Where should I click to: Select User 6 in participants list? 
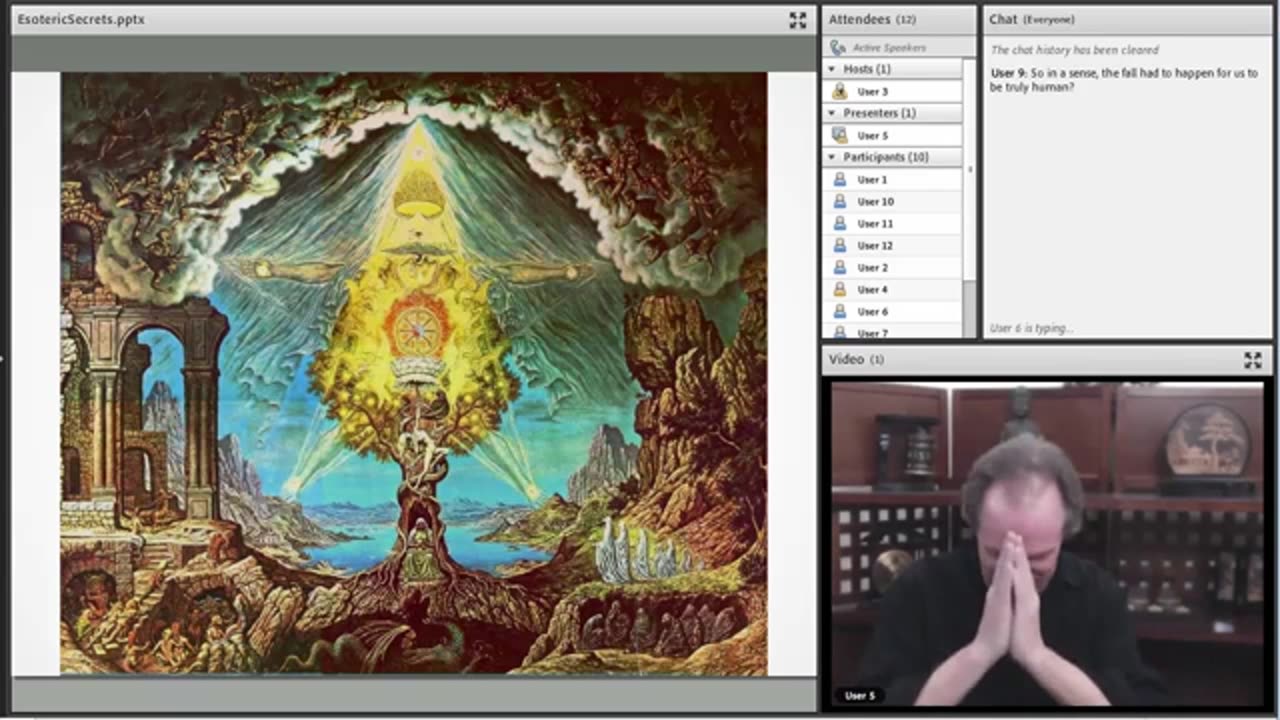click(893, 311)
